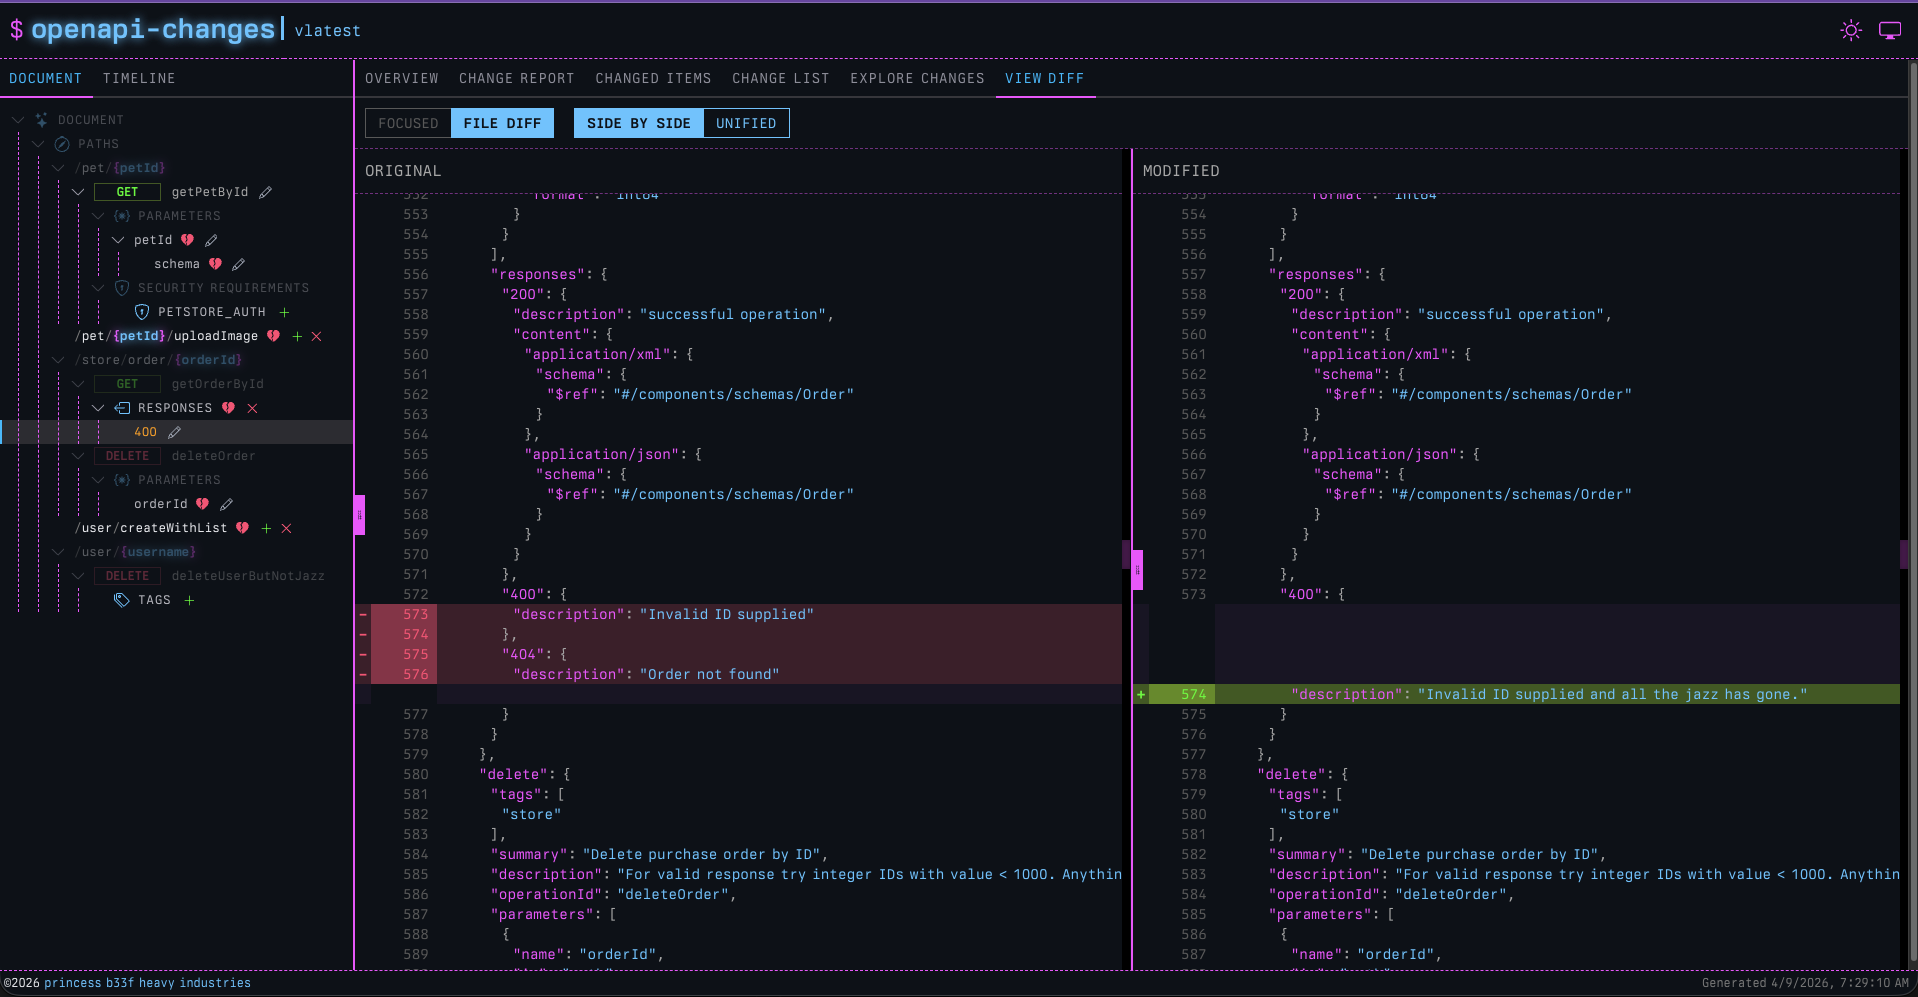The width and height of the screenshot is (1918, 997).
Task: Click the broken heart icon next to petId
Action: (x=187, y=240)
